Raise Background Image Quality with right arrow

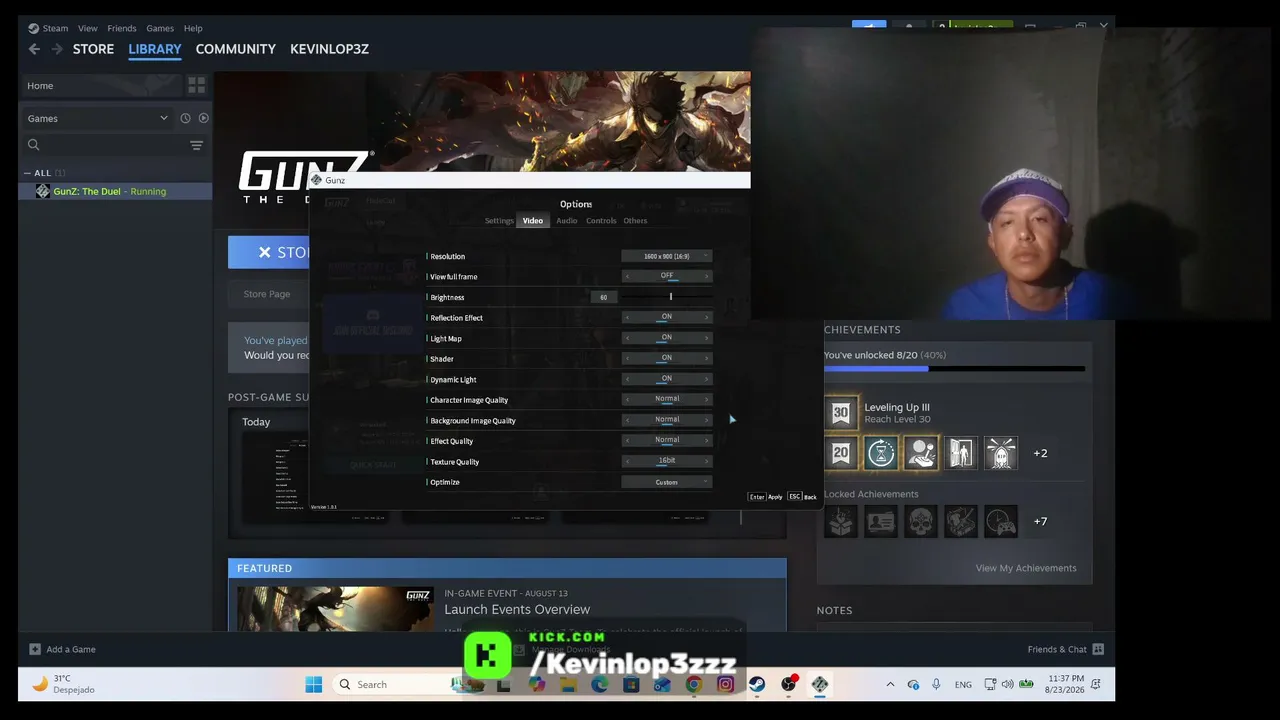707,420
